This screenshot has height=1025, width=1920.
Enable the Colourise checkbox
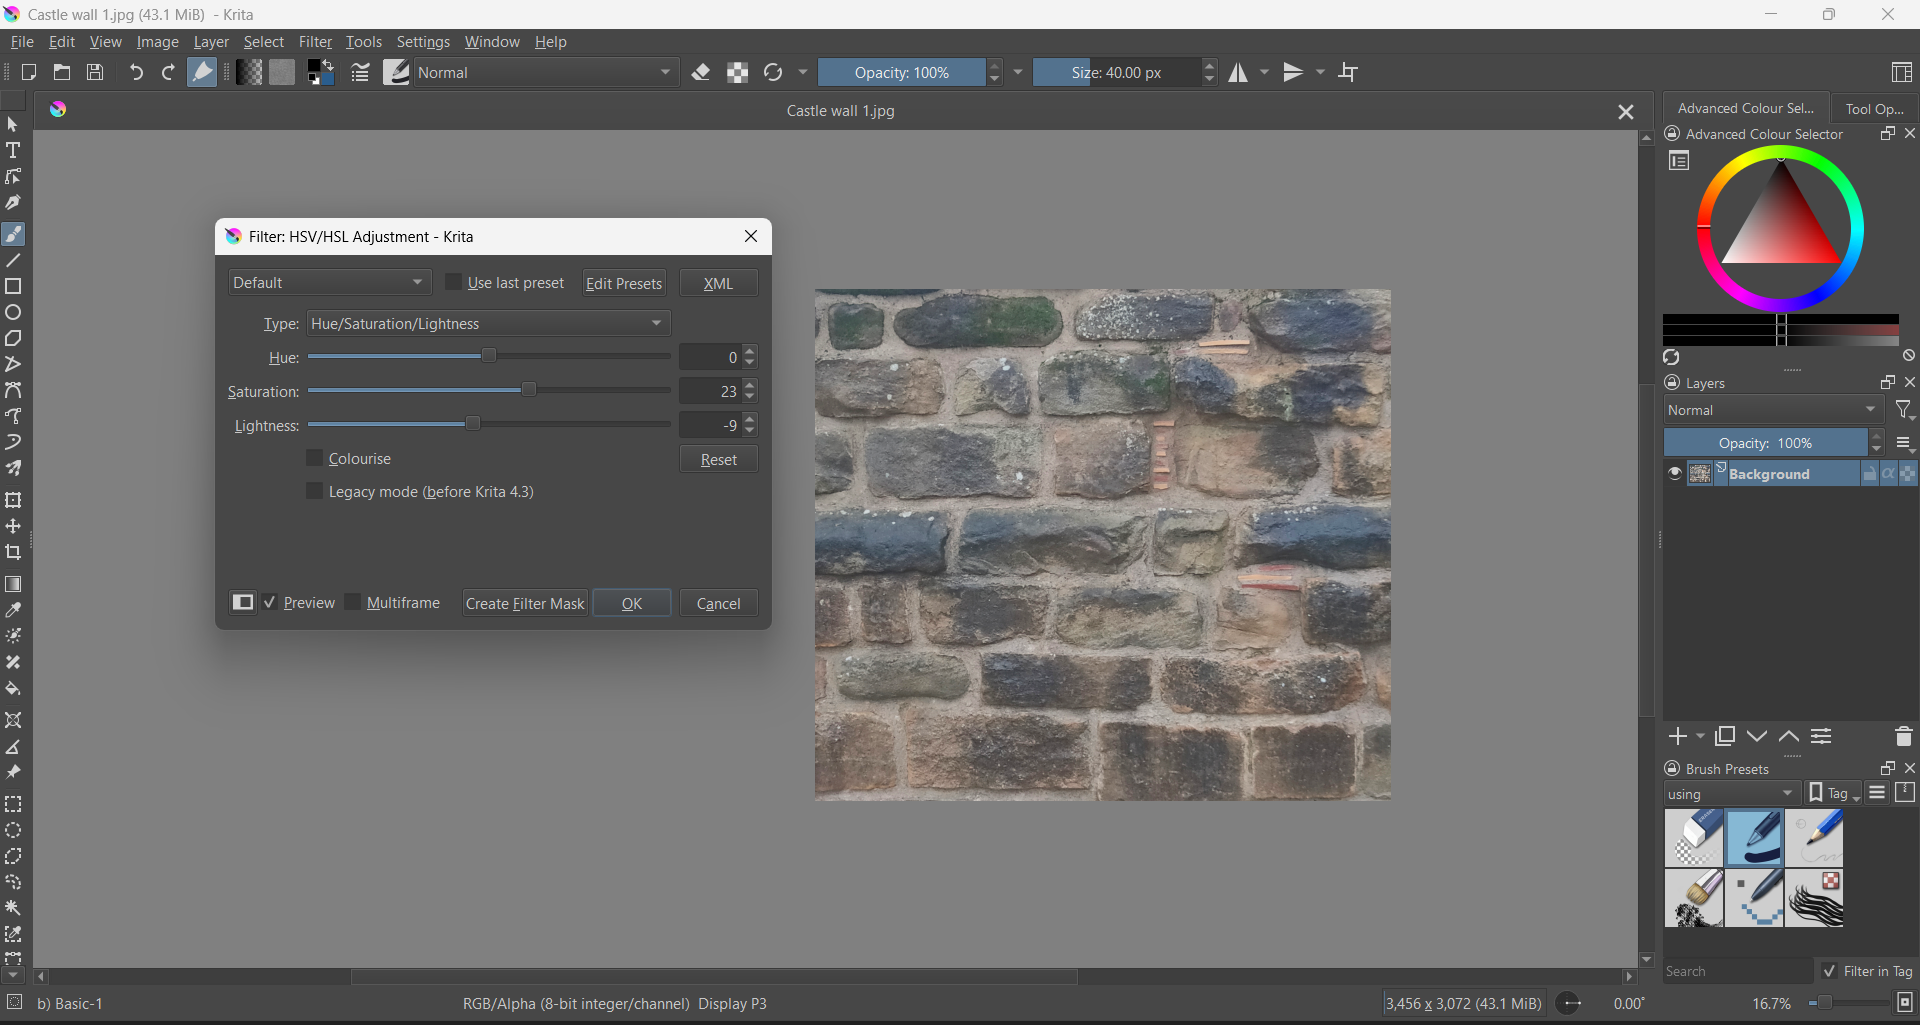[x=315, y=459]
